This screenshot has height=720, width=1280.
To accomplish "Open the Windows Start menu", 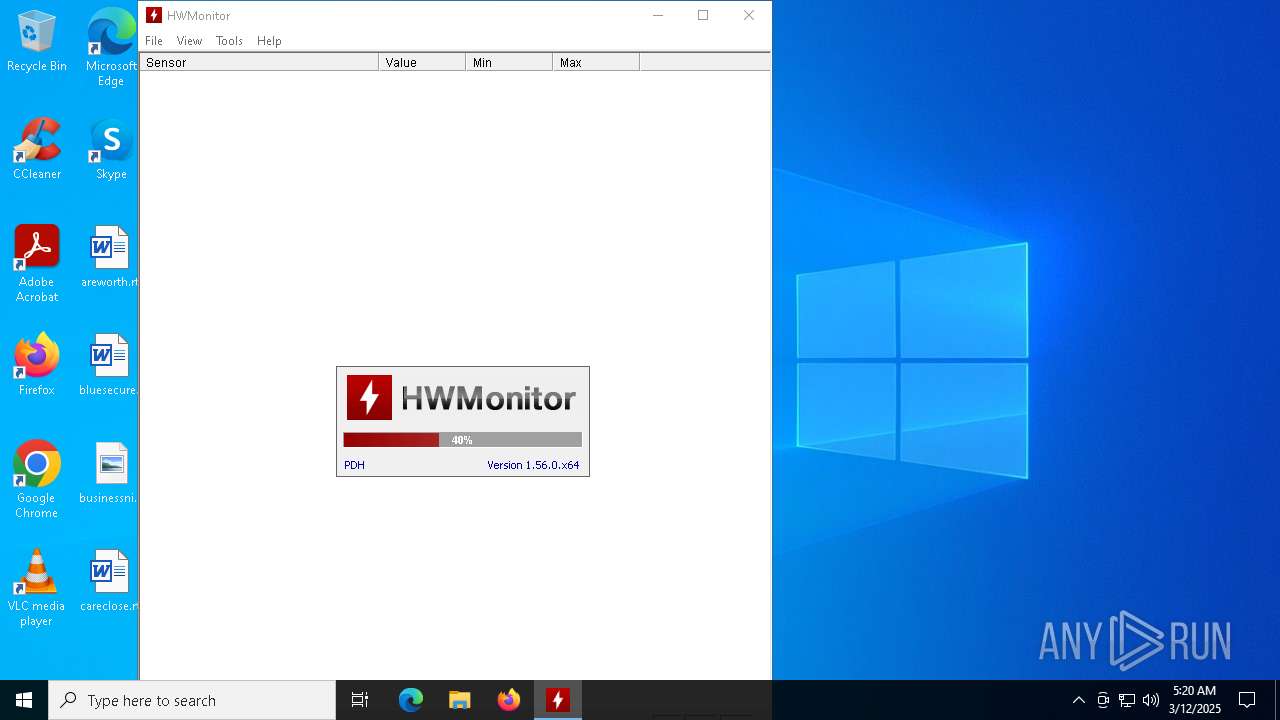I will tap(24, 700).
